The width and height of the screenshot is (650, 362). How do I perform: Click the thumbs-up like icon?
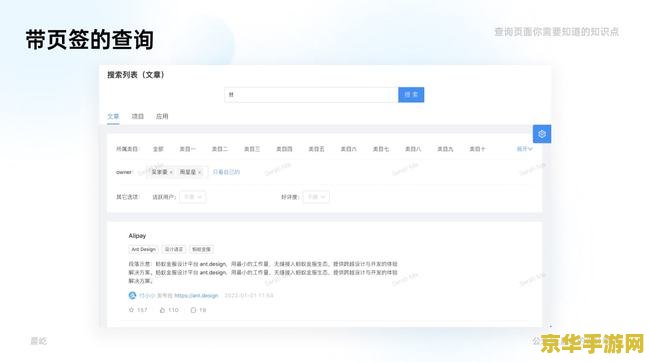[162, 310]
